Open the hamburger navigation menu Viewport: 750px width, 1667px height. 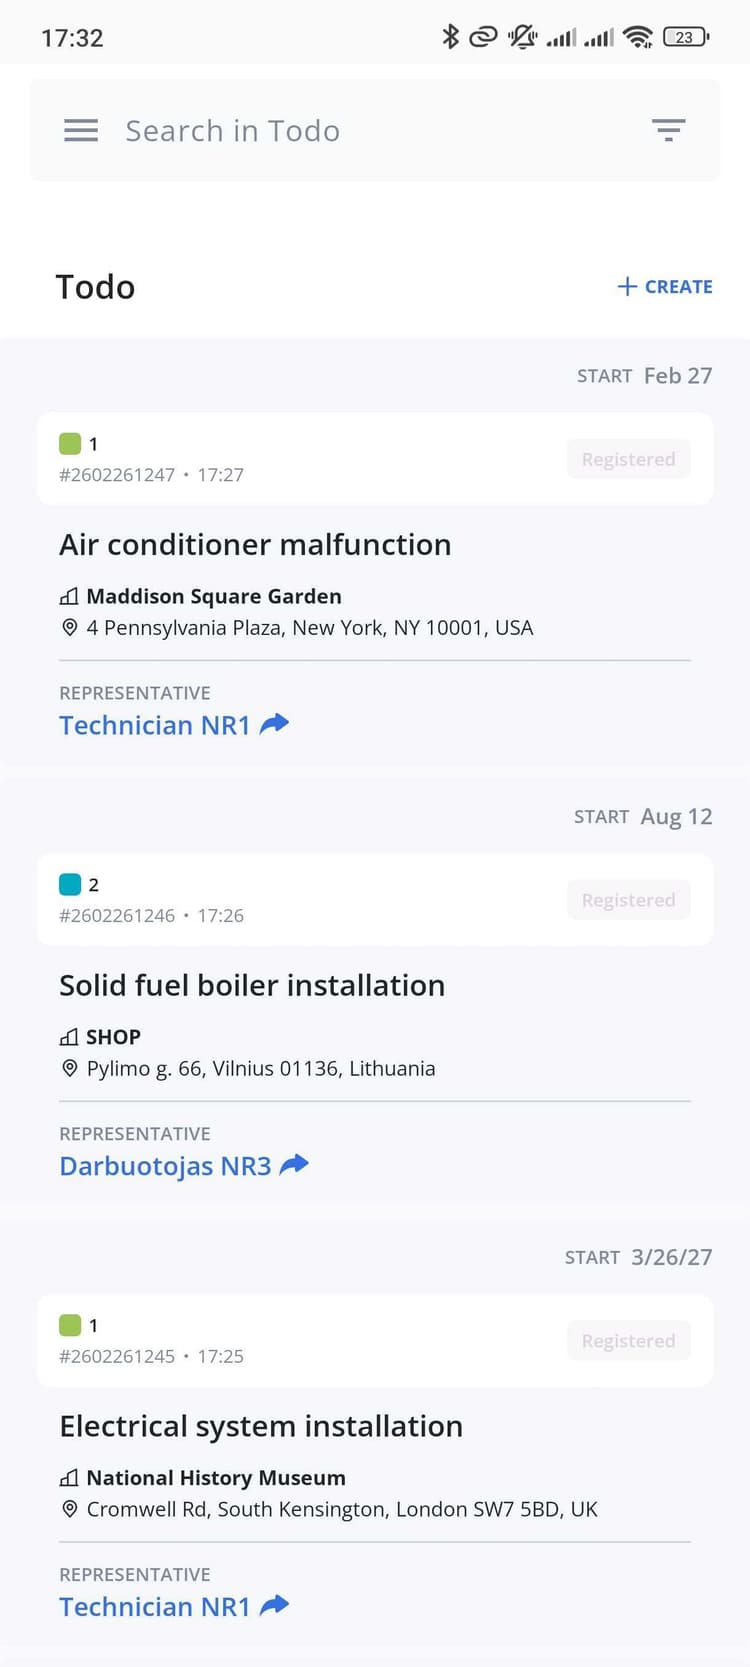[81, 131]
